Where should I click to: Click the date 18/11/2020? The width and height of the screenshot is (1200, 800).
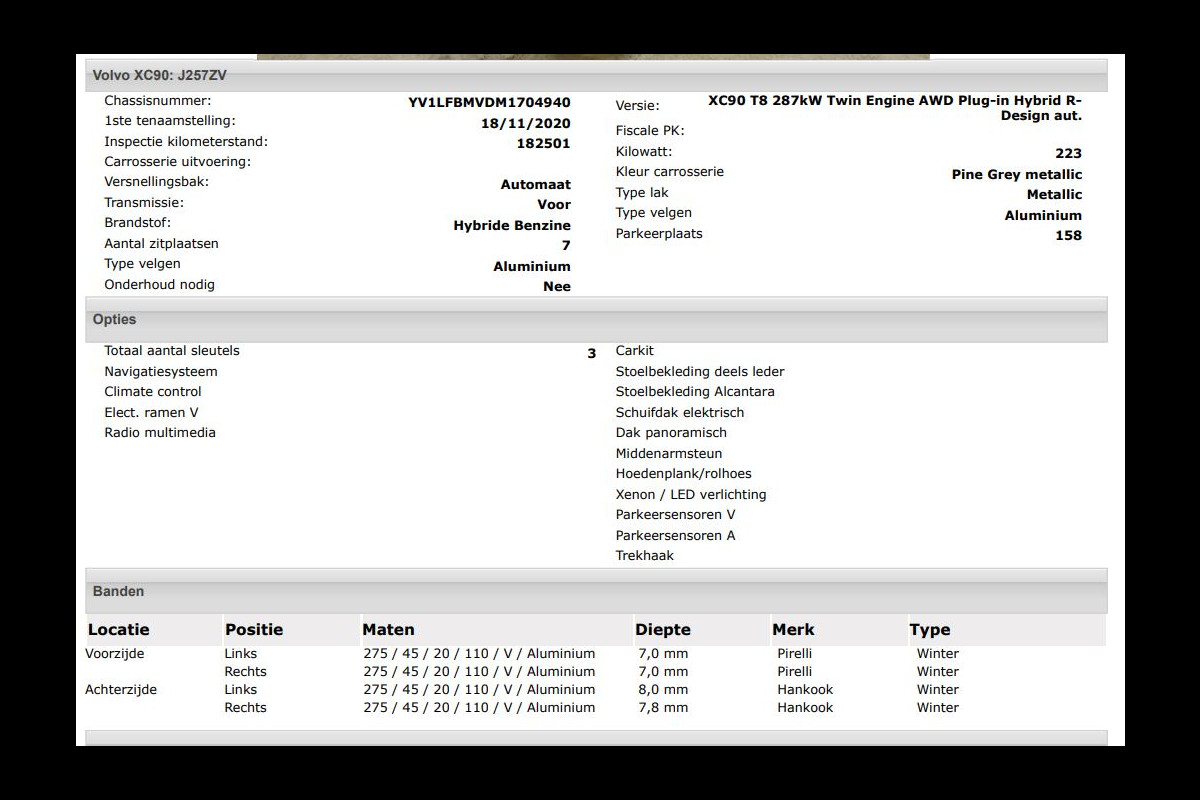coord(525,123)
